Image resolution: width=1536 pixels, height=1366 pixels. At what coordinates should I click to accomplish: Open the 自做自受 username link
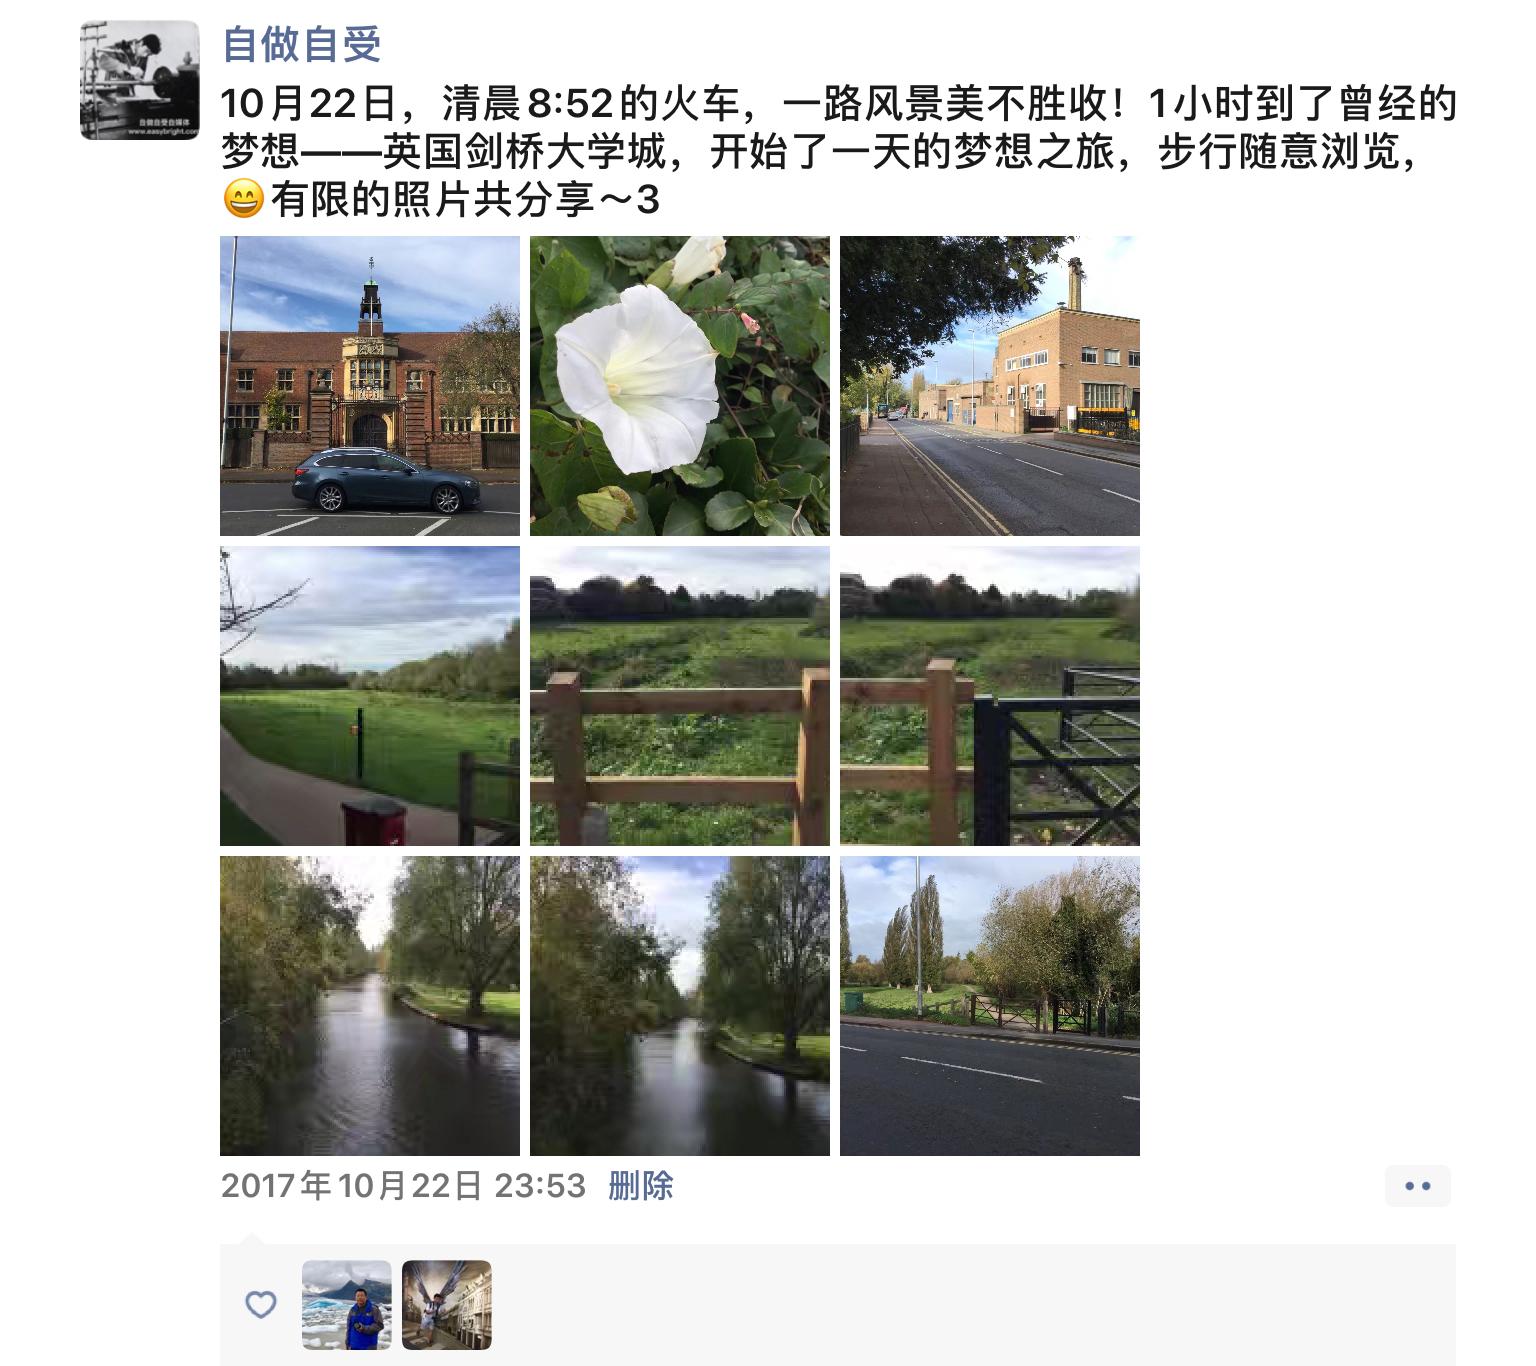pyautogui.click(x=301, y=45)
